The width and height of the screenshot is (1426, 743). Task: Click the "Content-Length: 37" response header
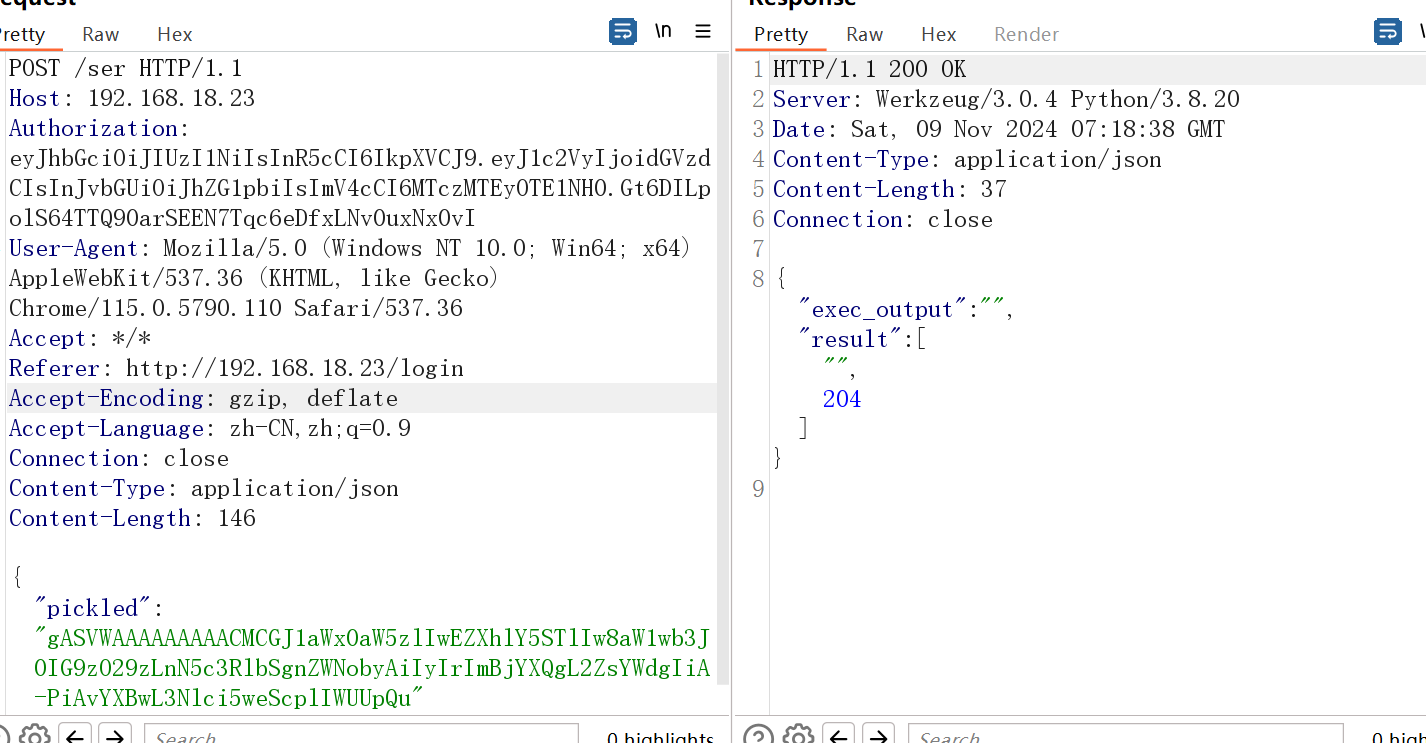point(890,189)
